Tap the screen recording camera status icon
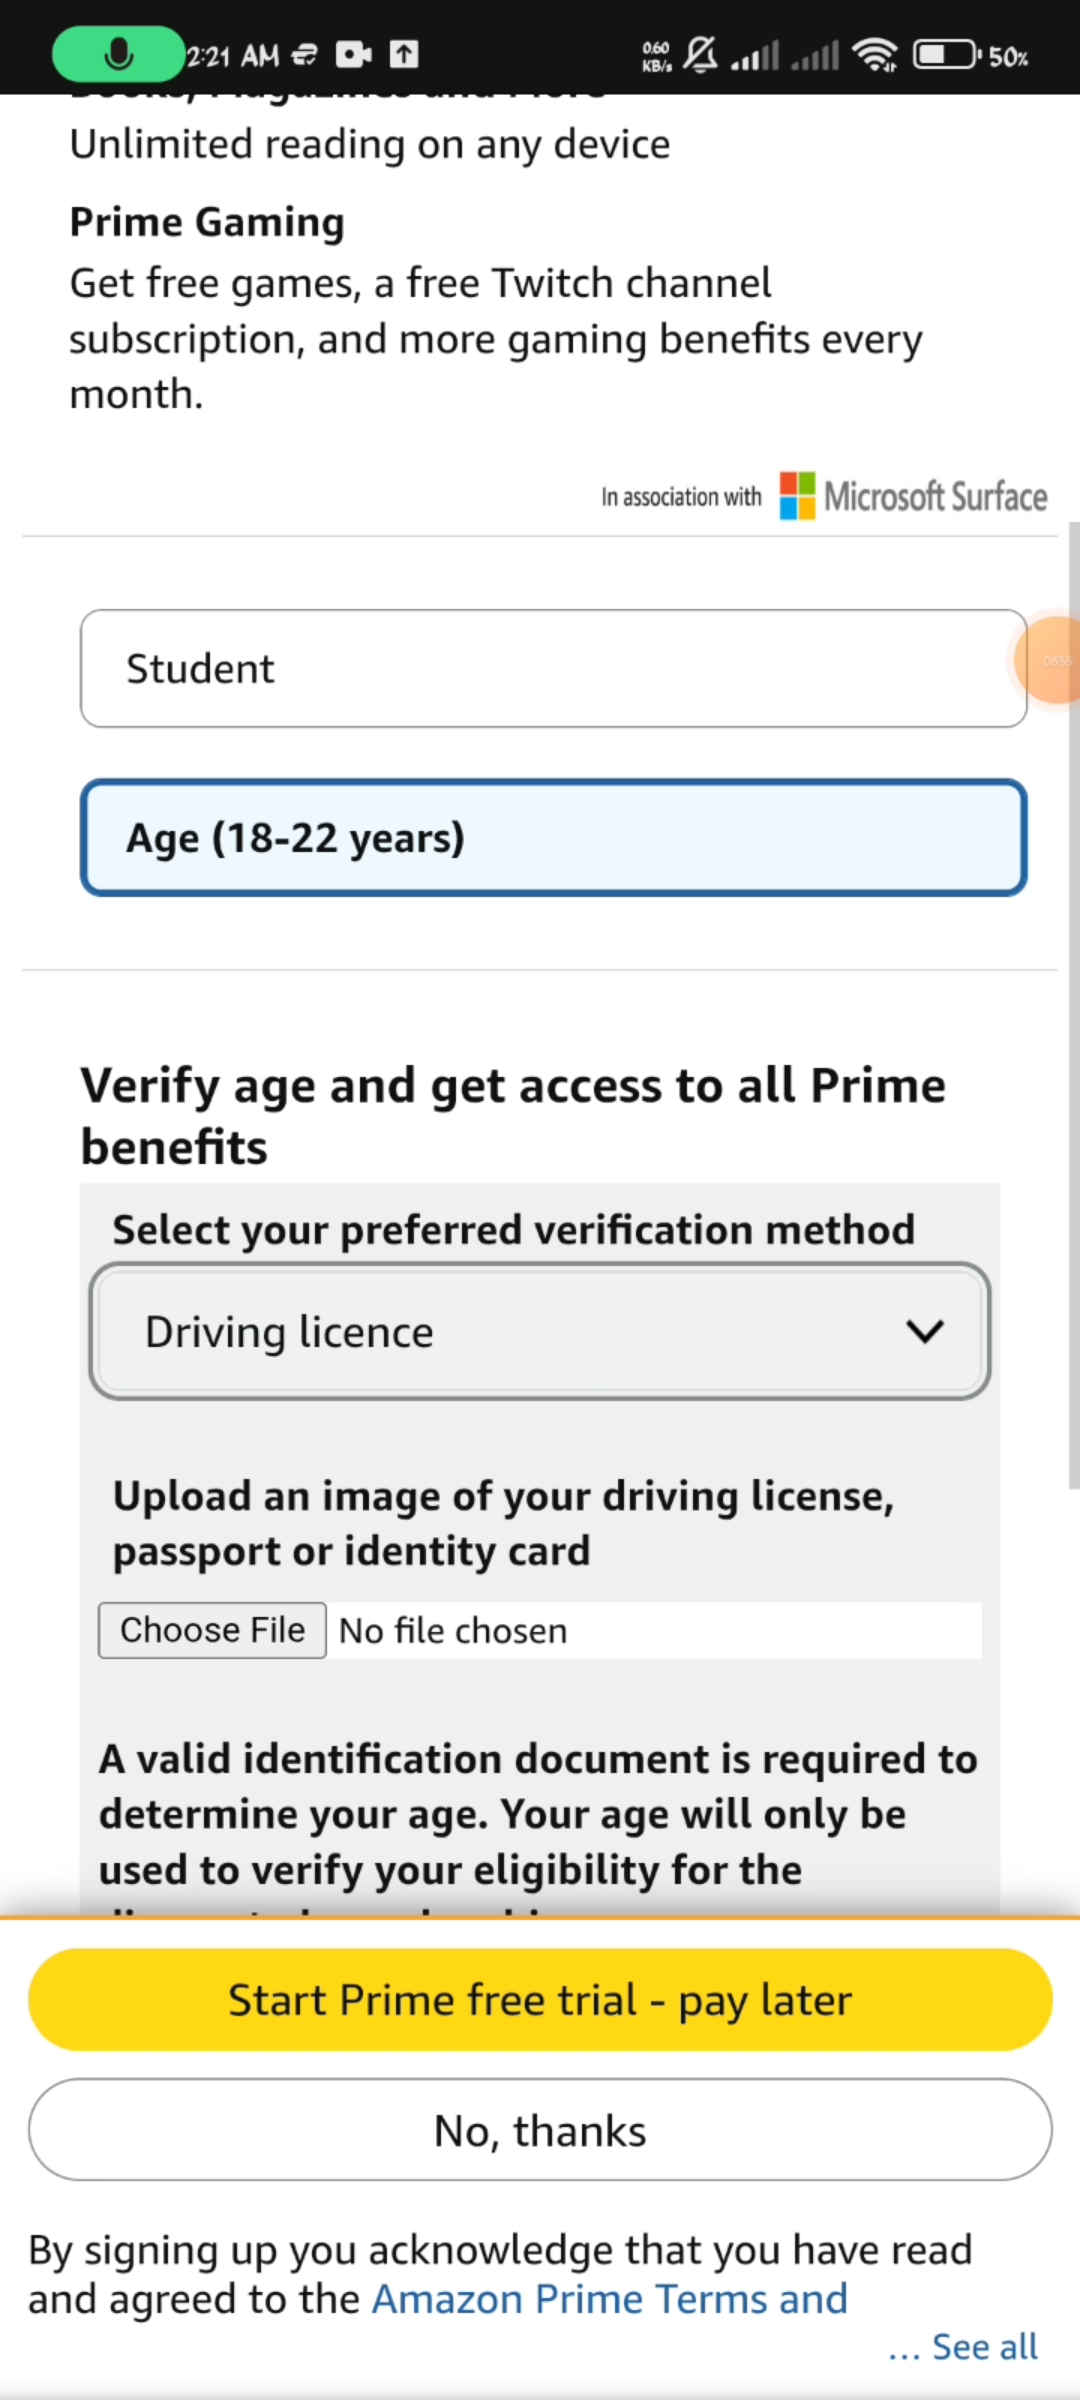Screen dimensions: 1080x2400 click(x=353, y=54)
